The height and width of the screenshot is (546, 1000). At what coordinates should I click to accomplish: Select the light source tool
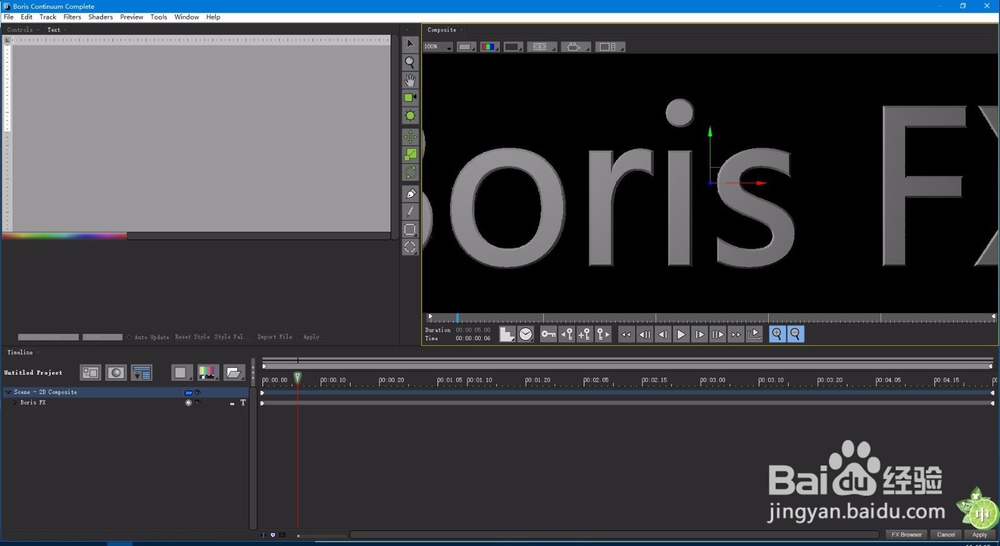point(410,115)
